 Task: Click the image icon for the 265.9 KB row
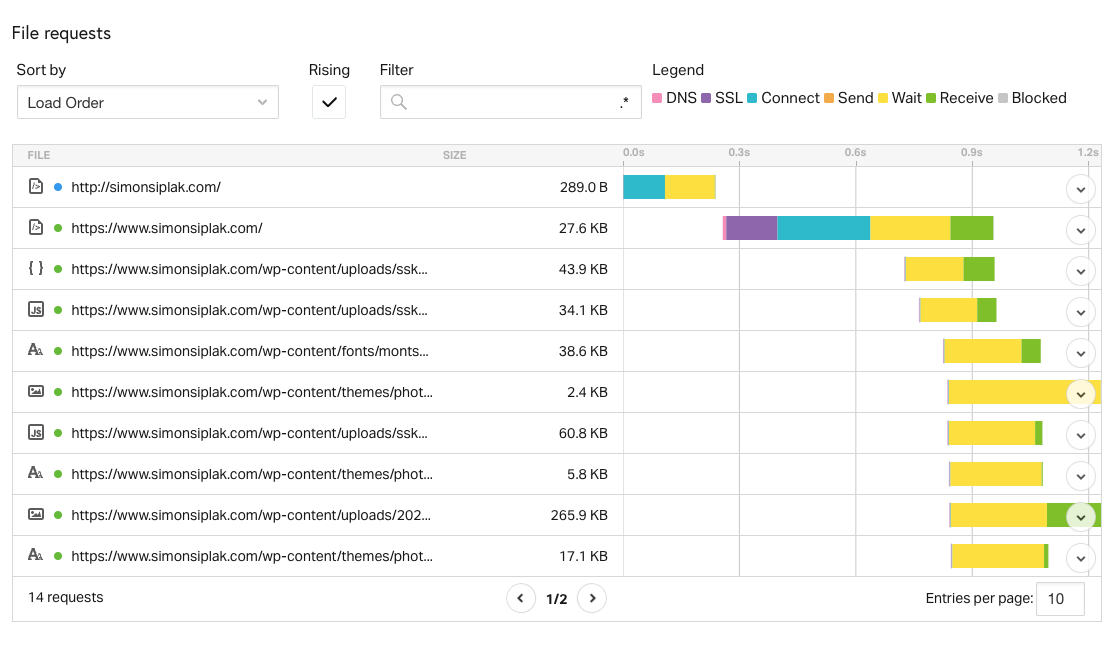[36, 514]
